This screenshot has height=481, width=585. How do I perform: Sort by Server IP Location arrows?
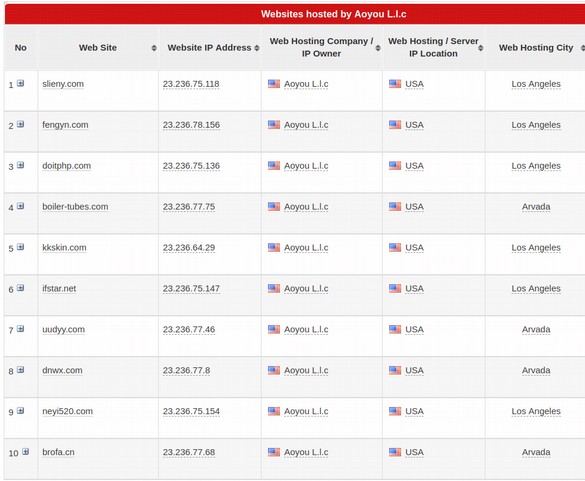481,48
